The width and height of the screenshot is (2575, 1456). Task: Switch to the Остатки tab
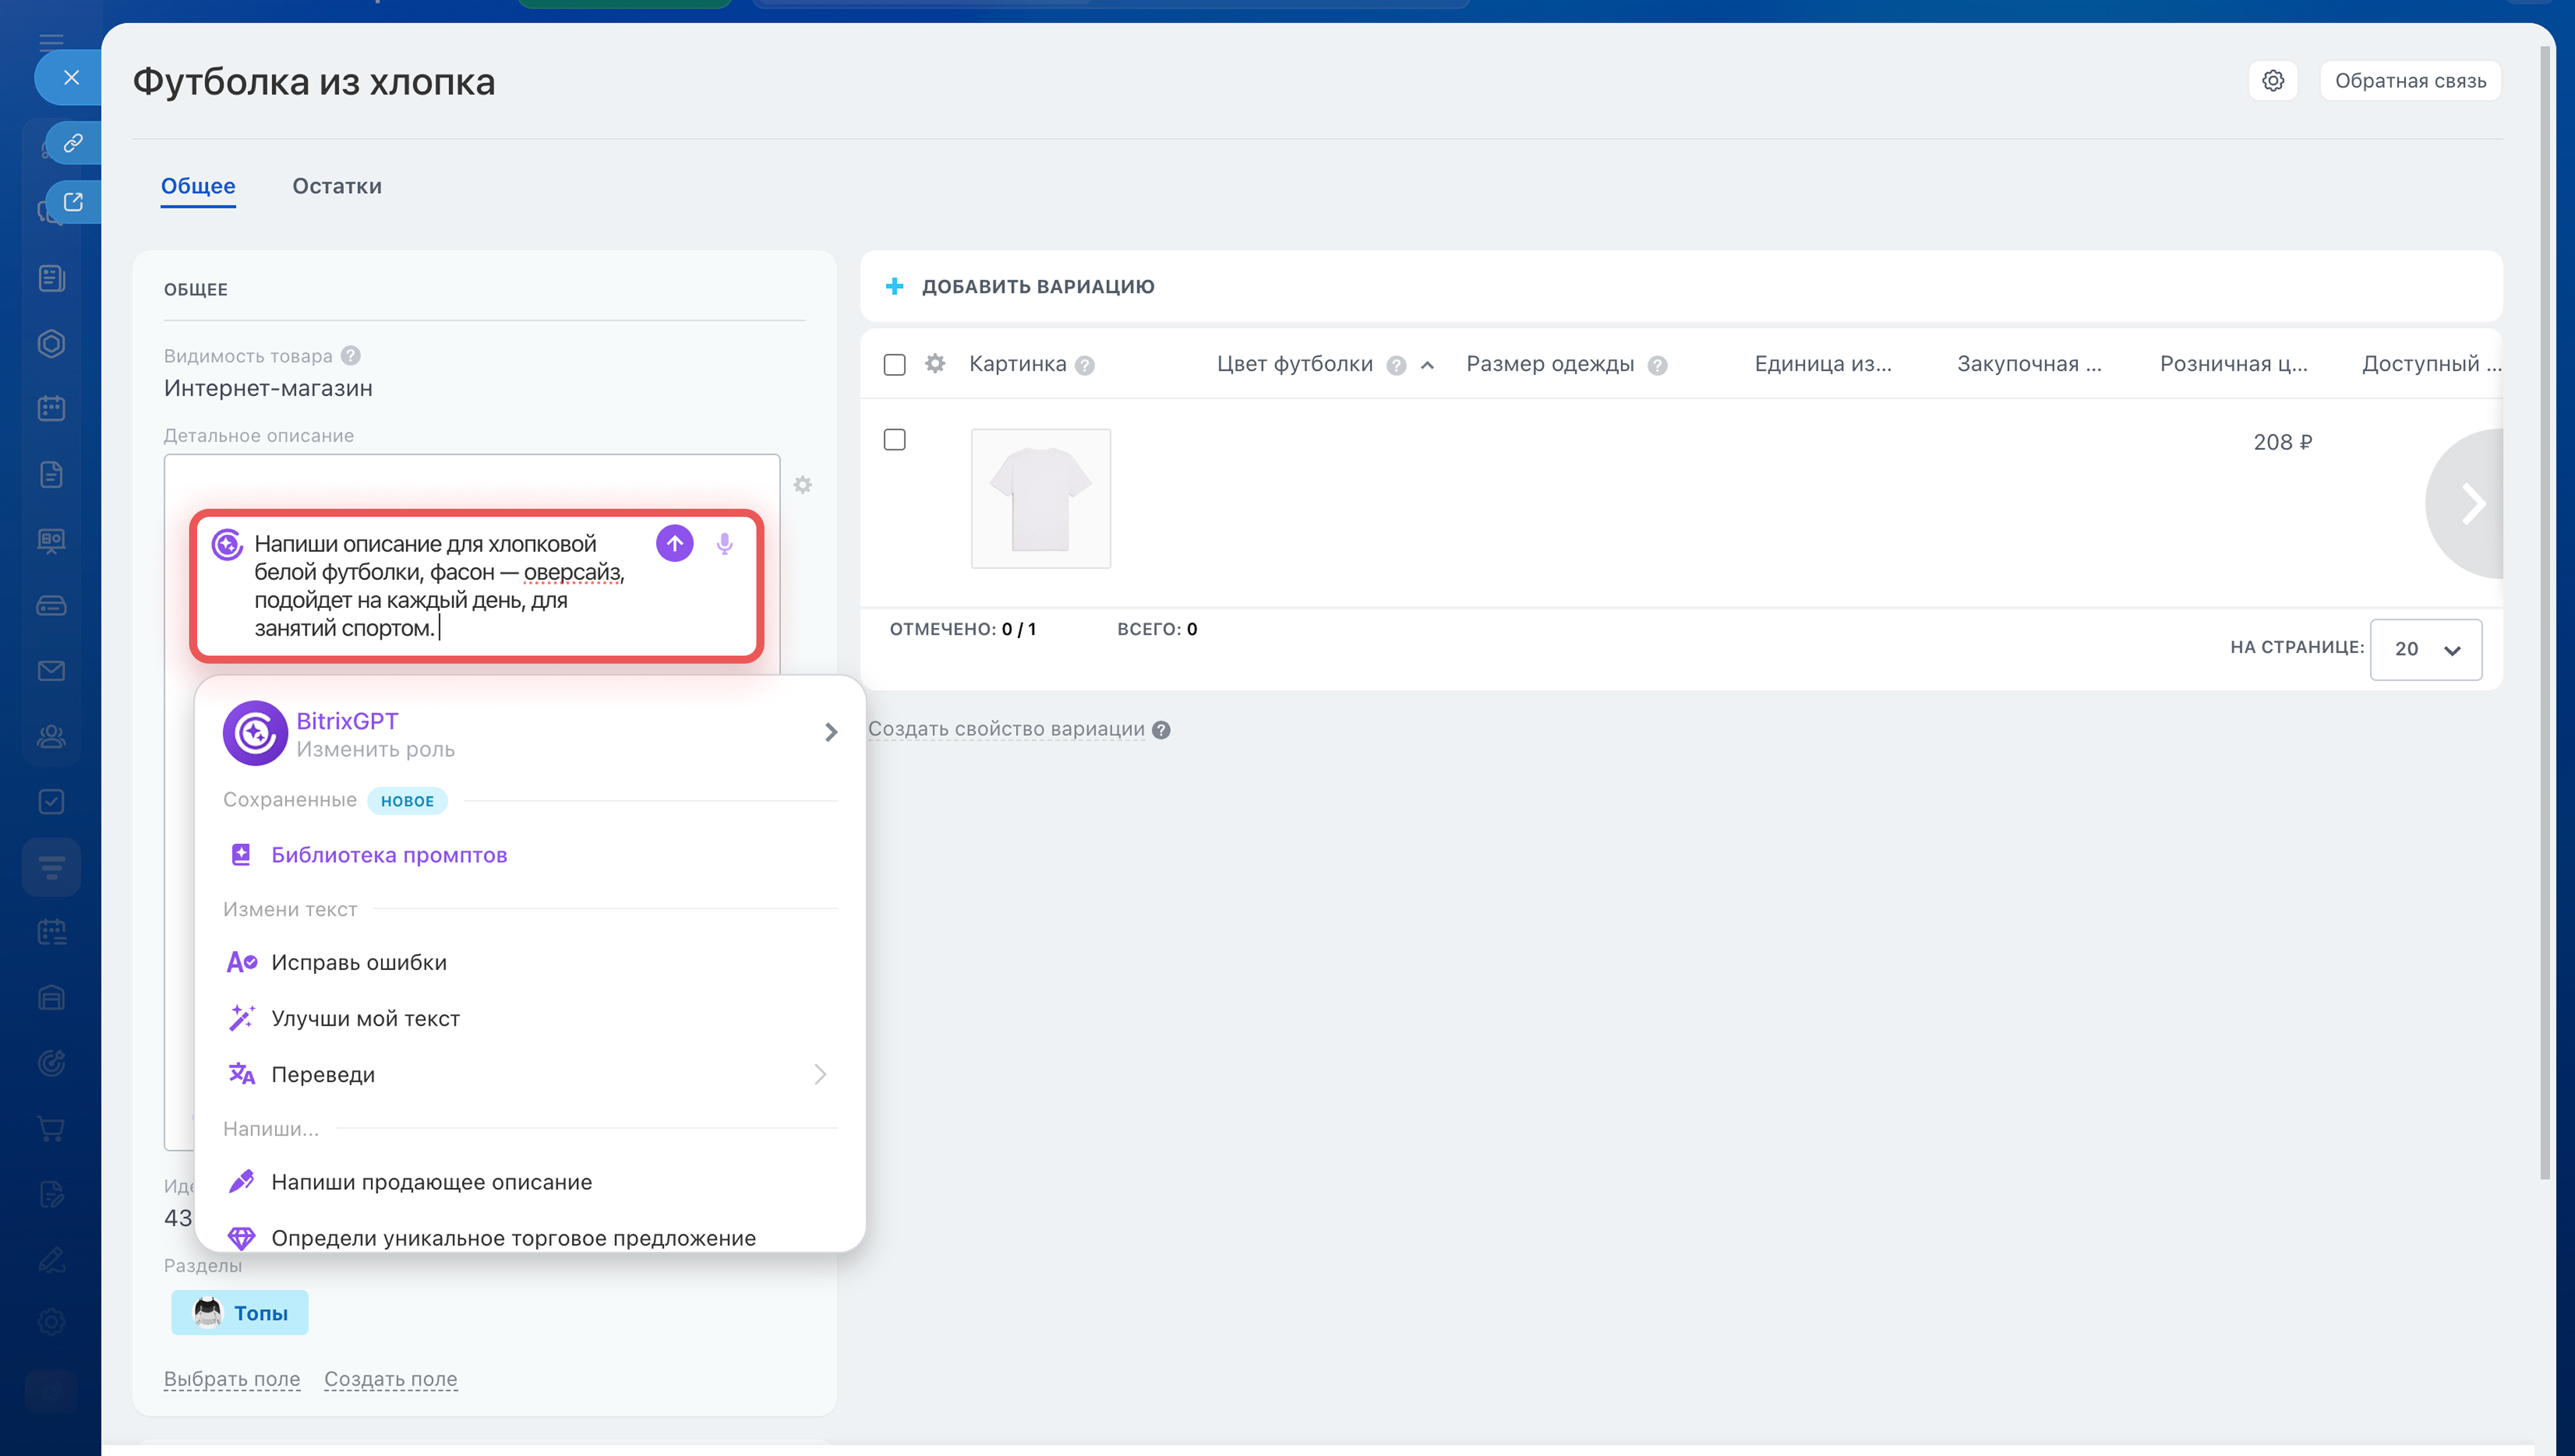(x=336, y=186)
